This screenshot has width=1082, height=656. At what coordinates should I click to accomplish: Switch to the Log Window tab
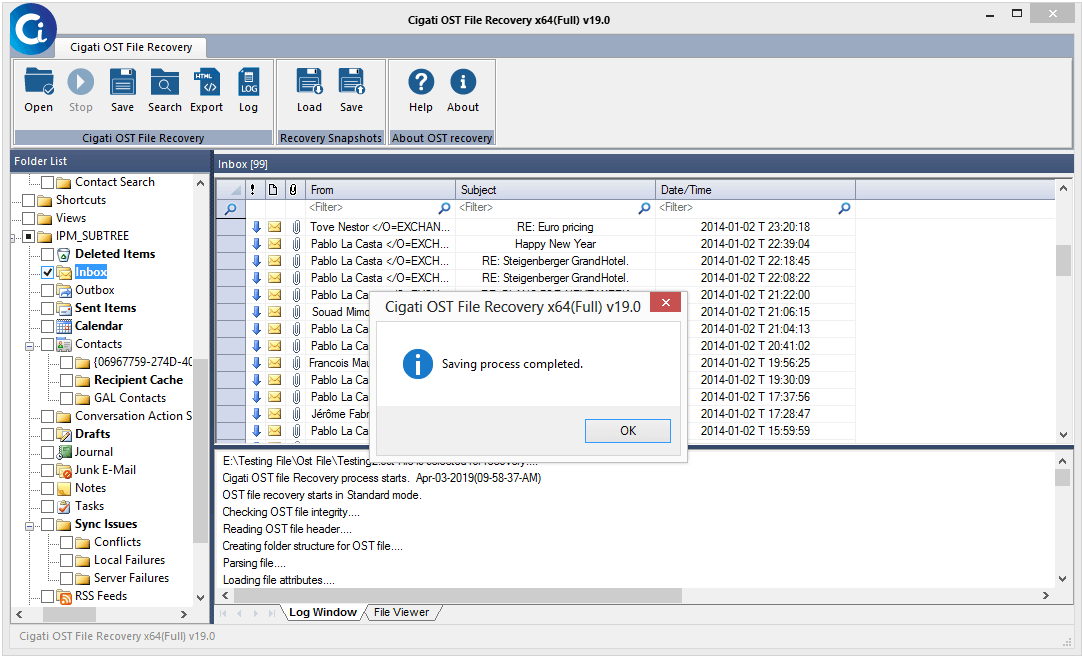tap(323, 613)
